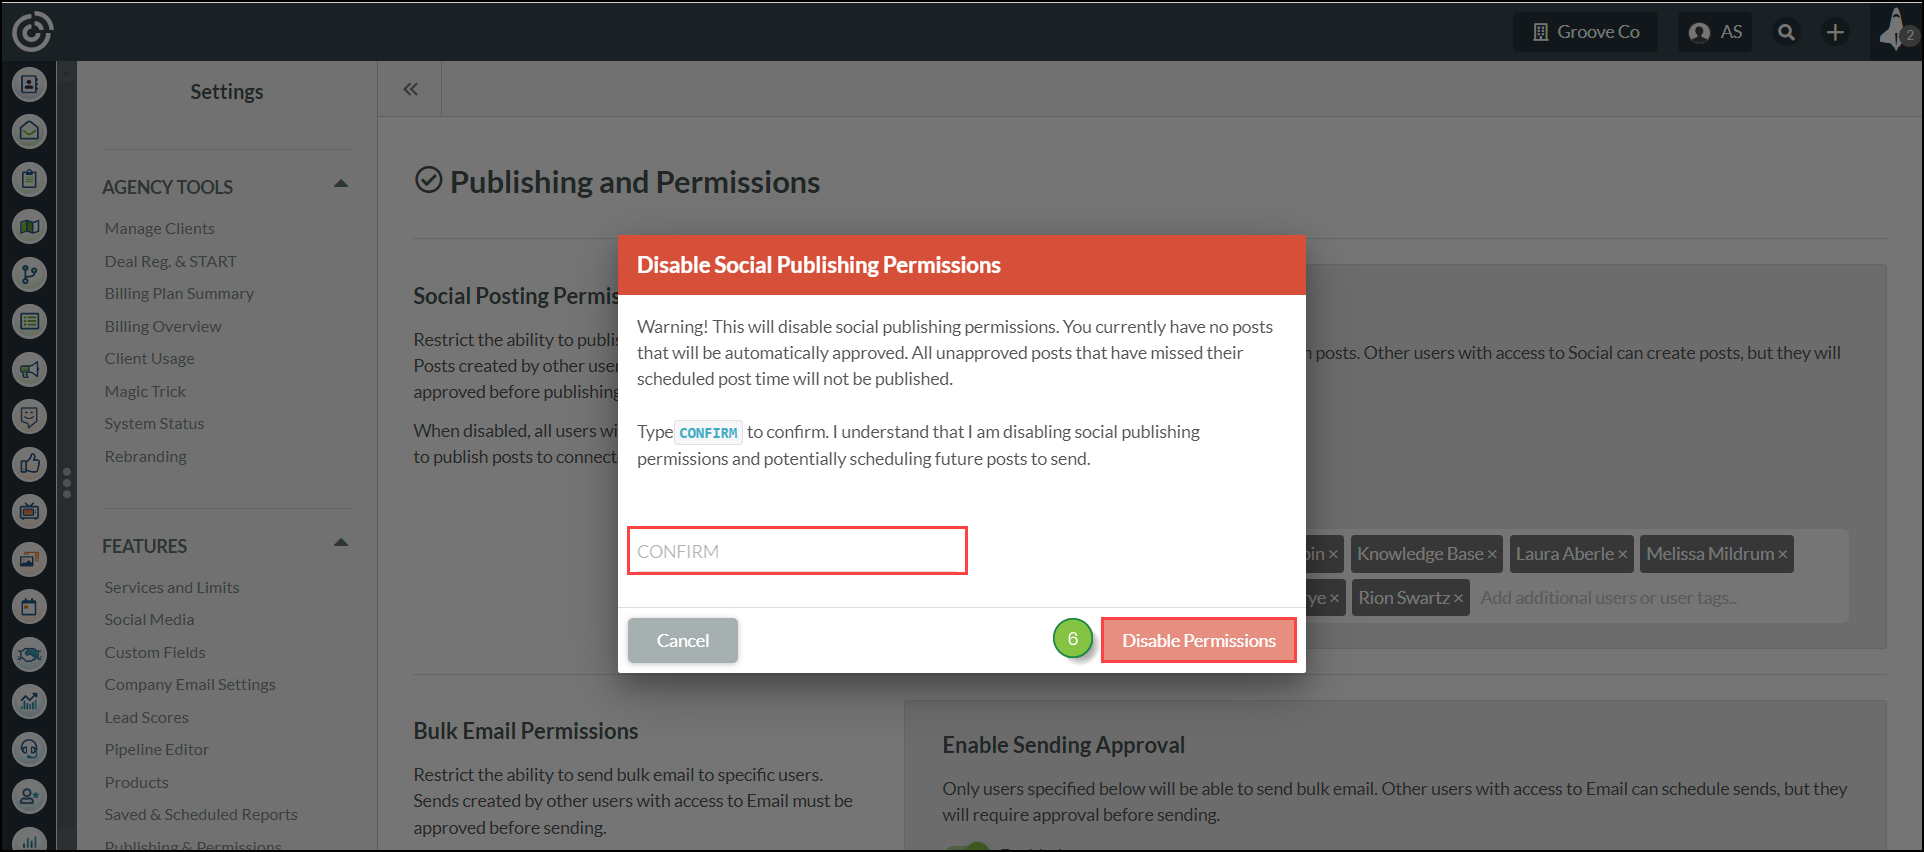
Task: Open the email envelope sidebar icon
Action: (x=29, y=131)
